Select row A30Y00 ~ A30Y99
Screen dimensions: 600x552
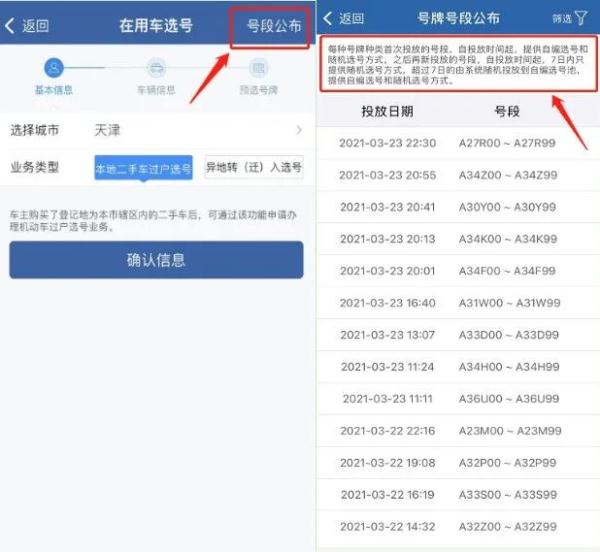[x=458, y=207]
